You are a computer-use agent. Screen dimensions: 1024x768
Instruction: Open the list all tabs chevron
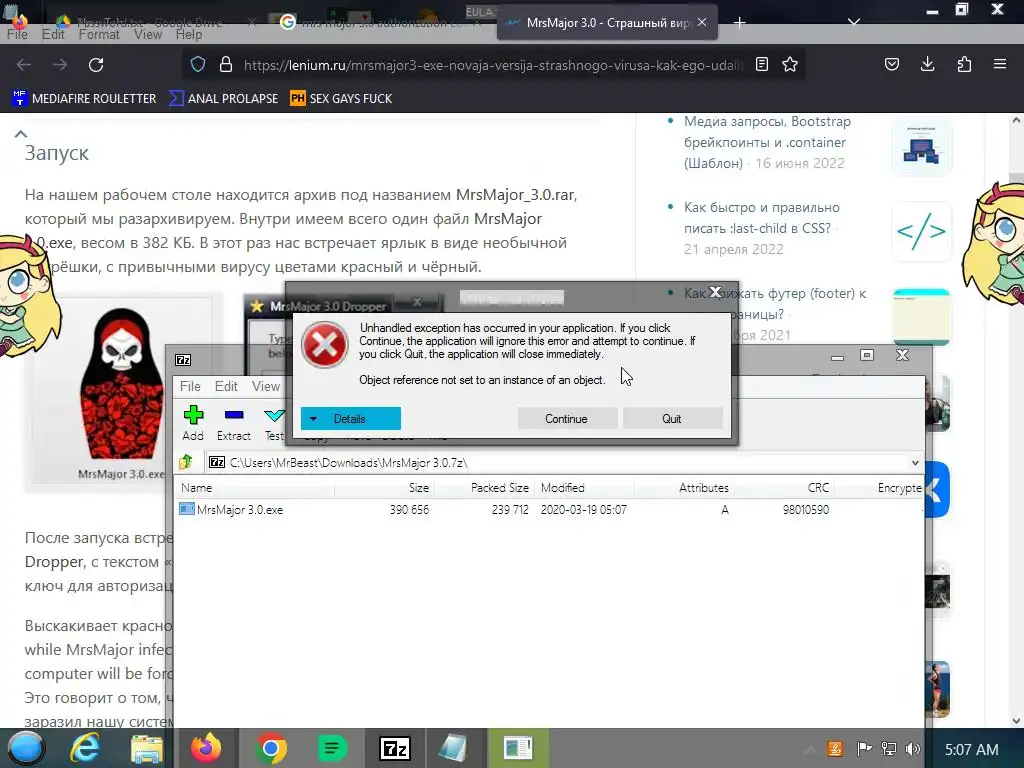coord(854,22)
